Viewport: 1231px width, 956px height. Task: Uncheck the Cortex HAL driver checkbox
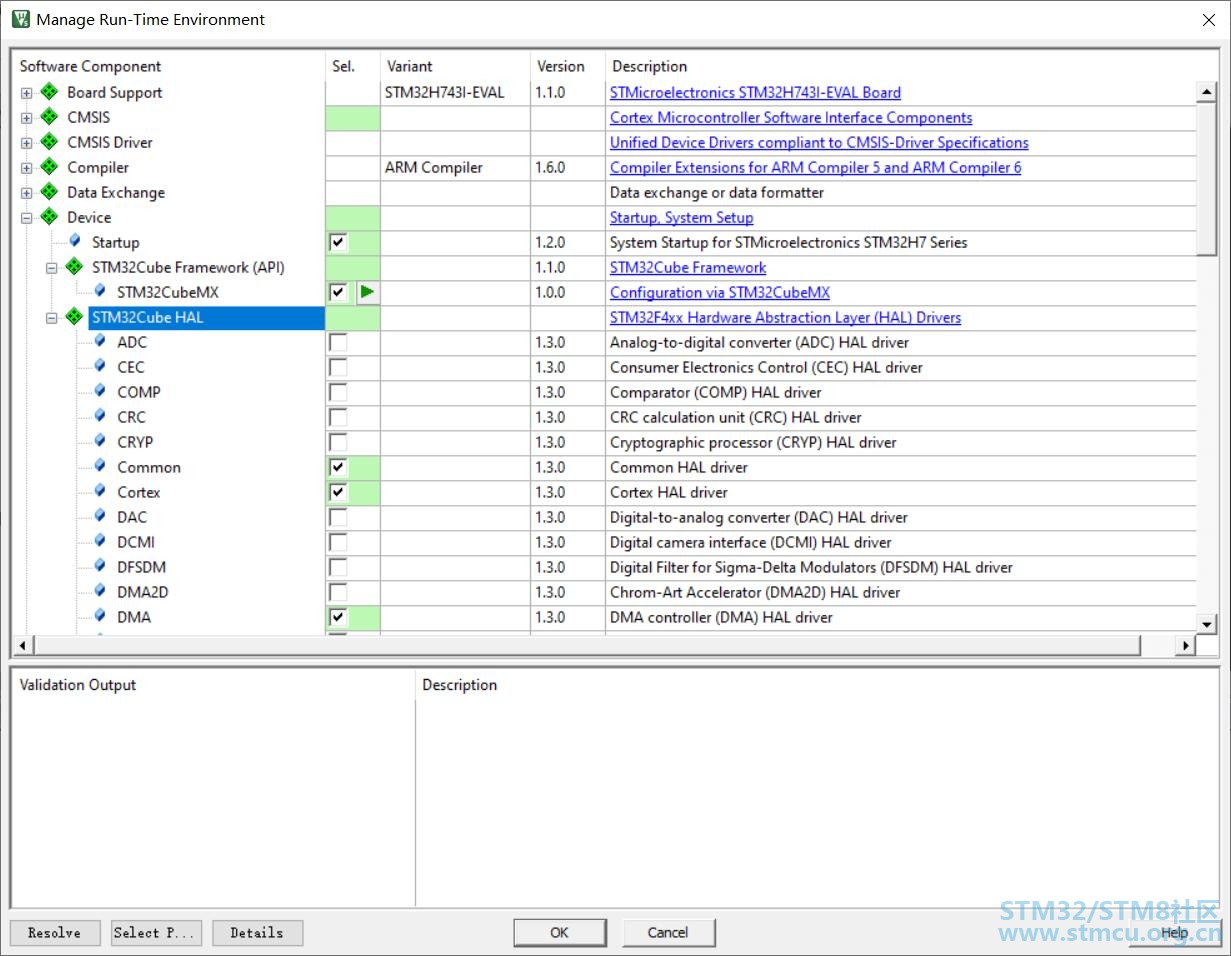[x=338, y=492]
